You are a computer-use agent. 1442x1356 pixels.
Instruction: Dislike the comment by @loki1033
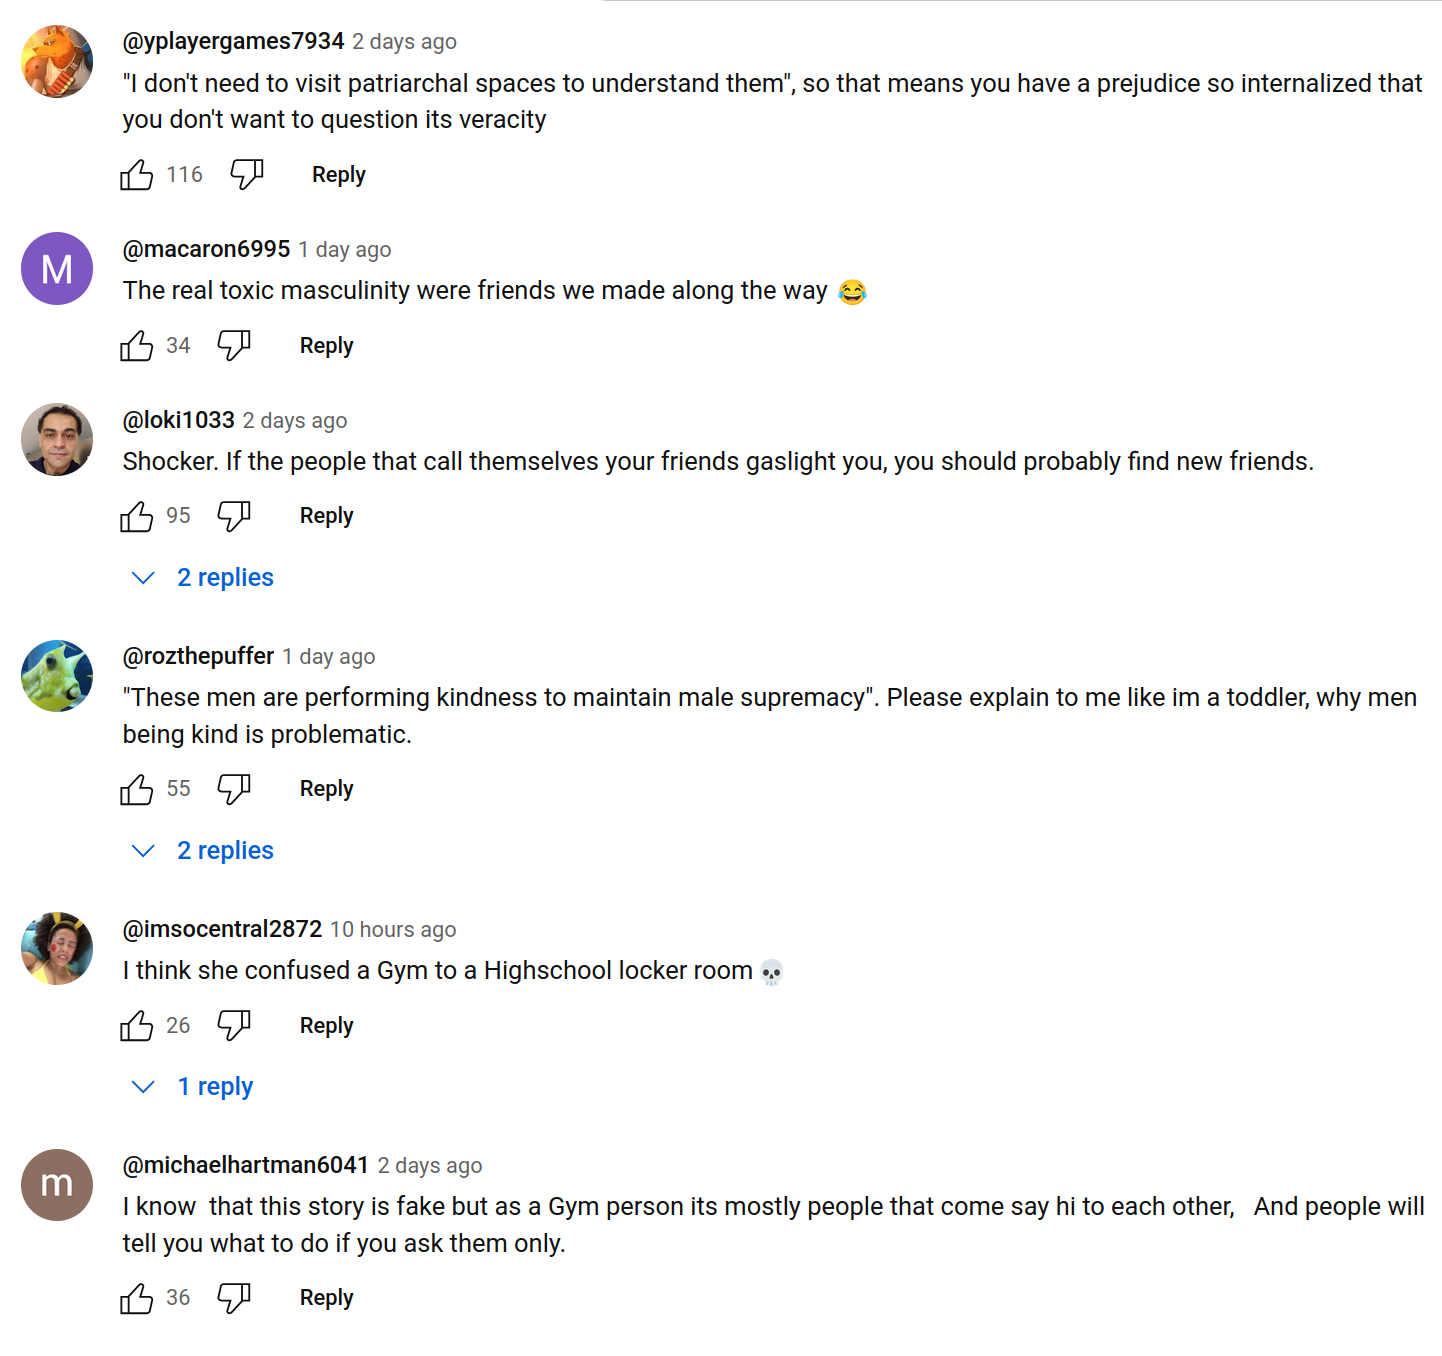234,516
